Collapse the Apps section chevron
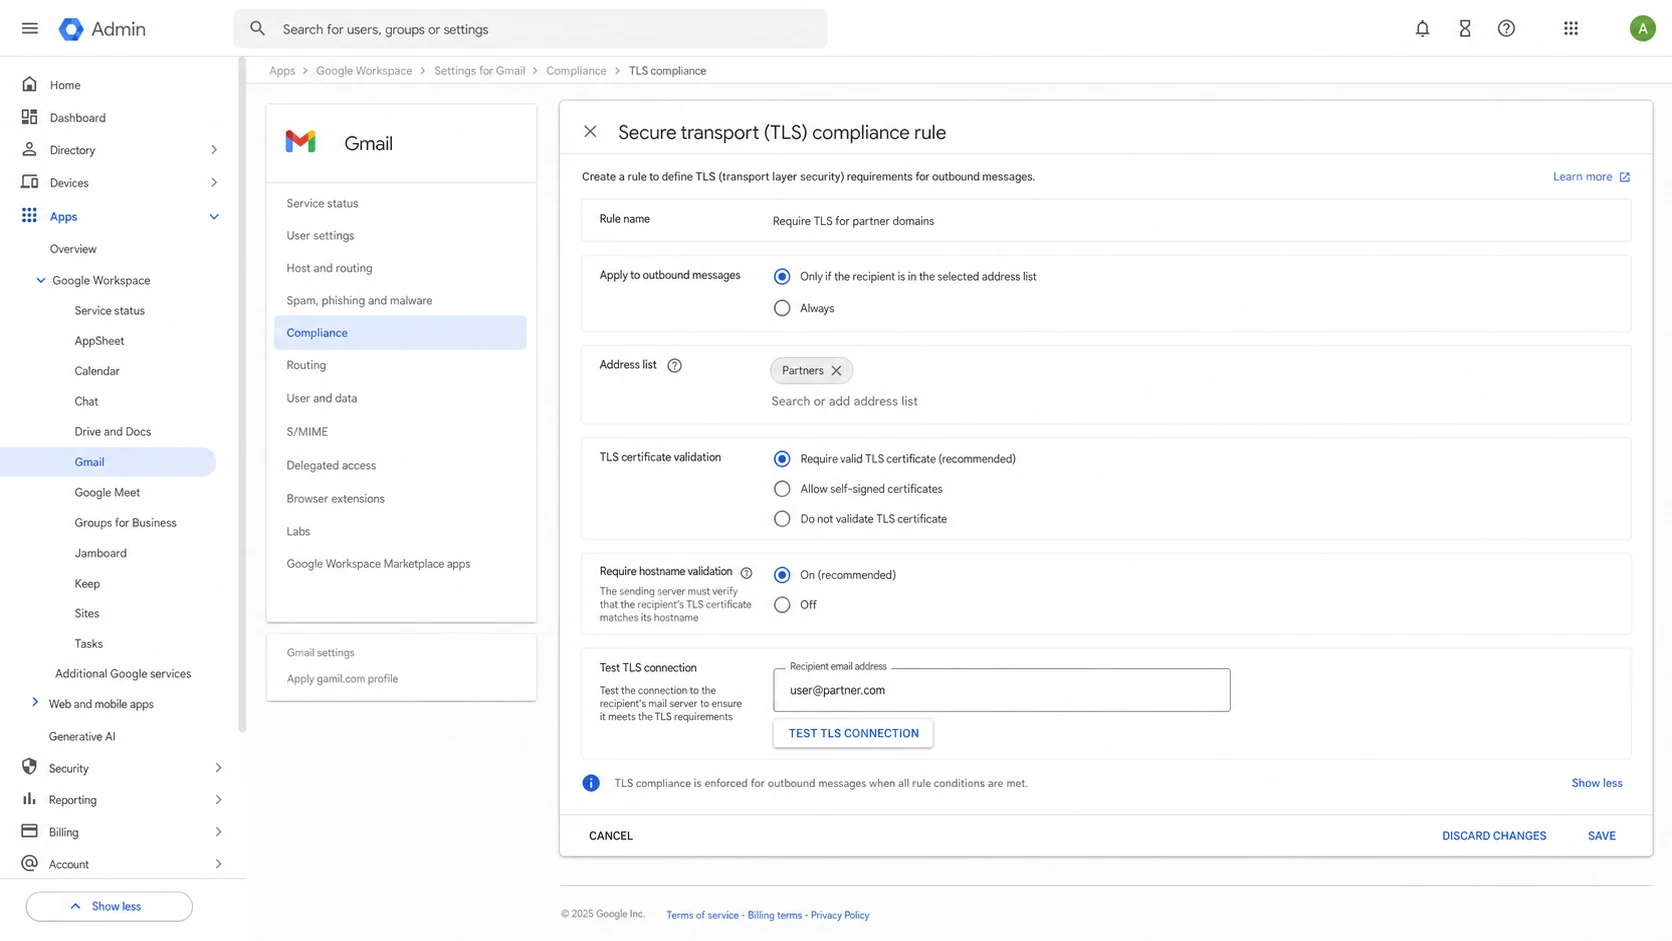Image resolution: width=1672 pixels, height=941 pixels. (x=214, y=217)
